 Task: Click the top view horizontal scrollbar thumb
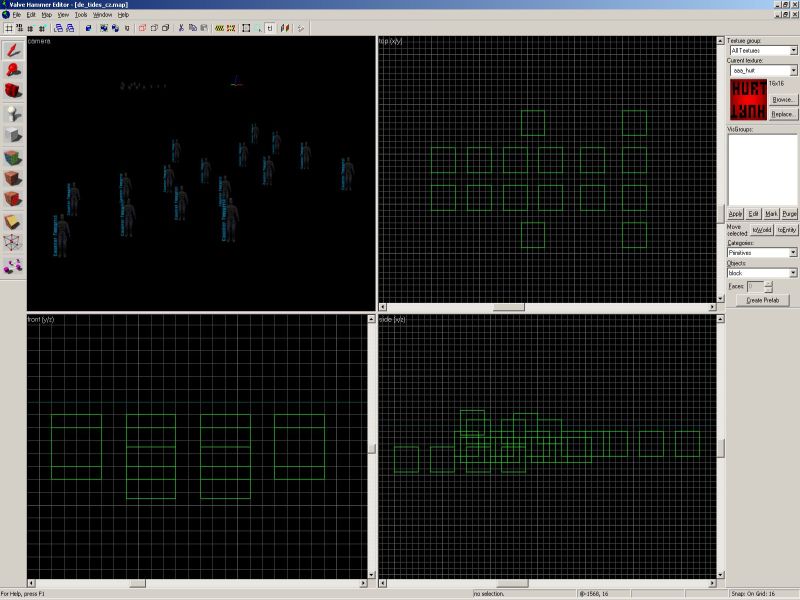click(x=508, y=307)
